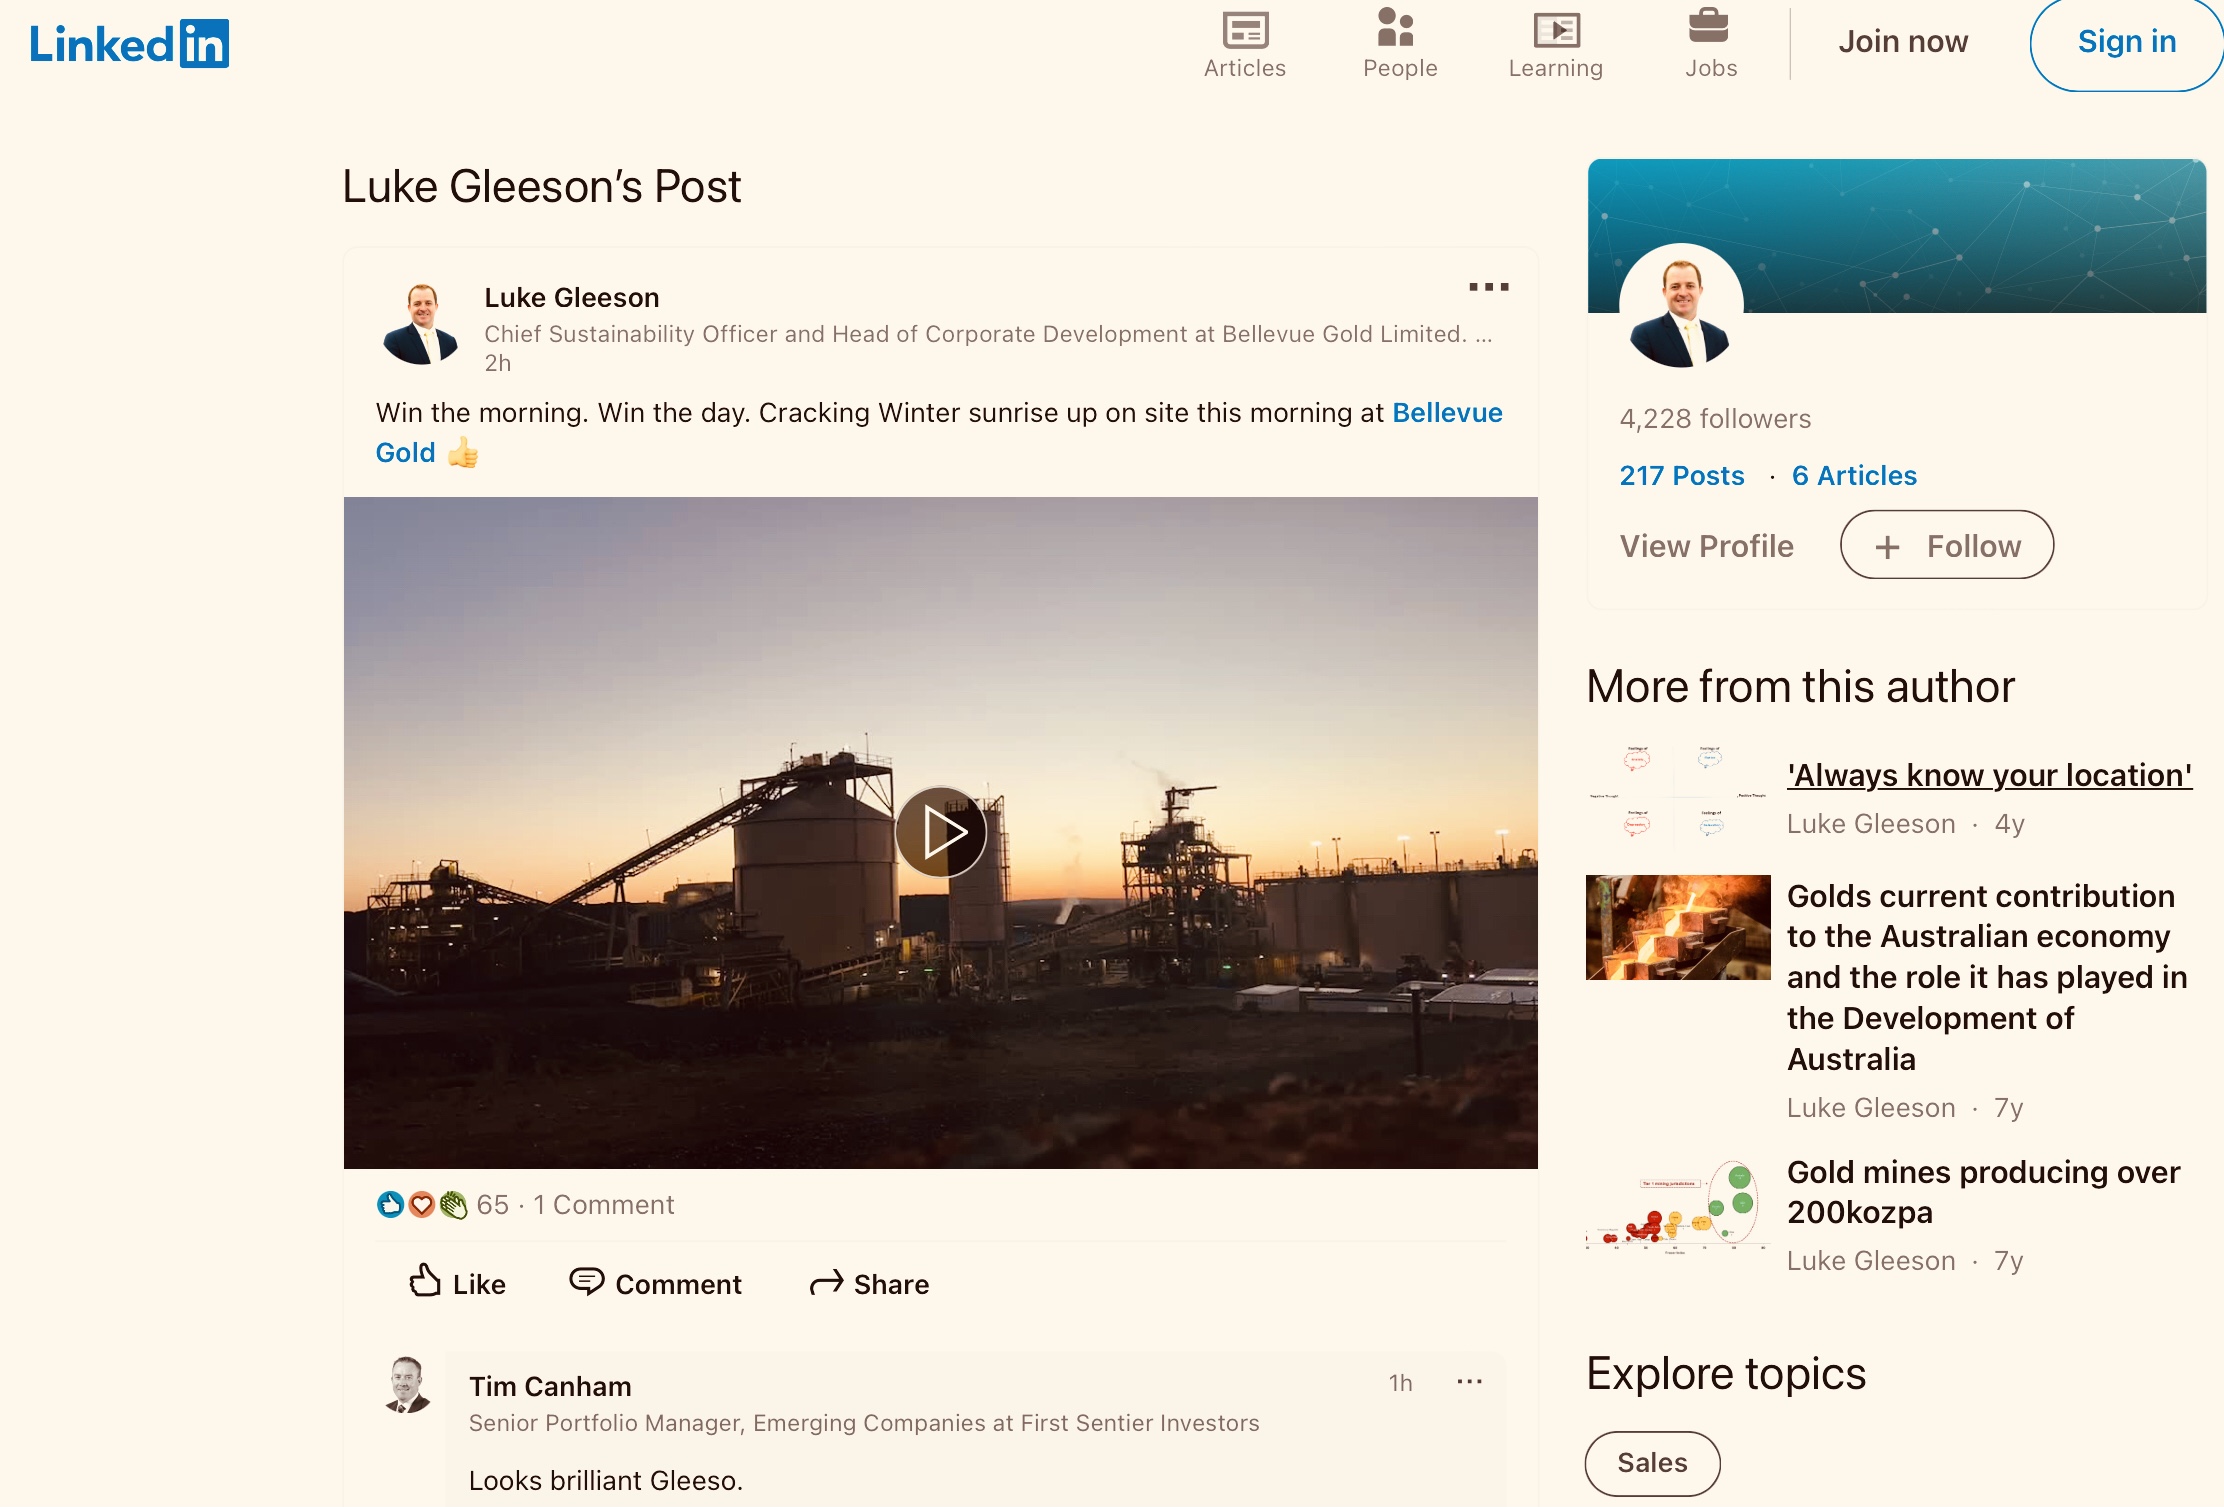2224x1507 pixels.
Task: Follow Luke Gleeson
Action: (1946, 545)
